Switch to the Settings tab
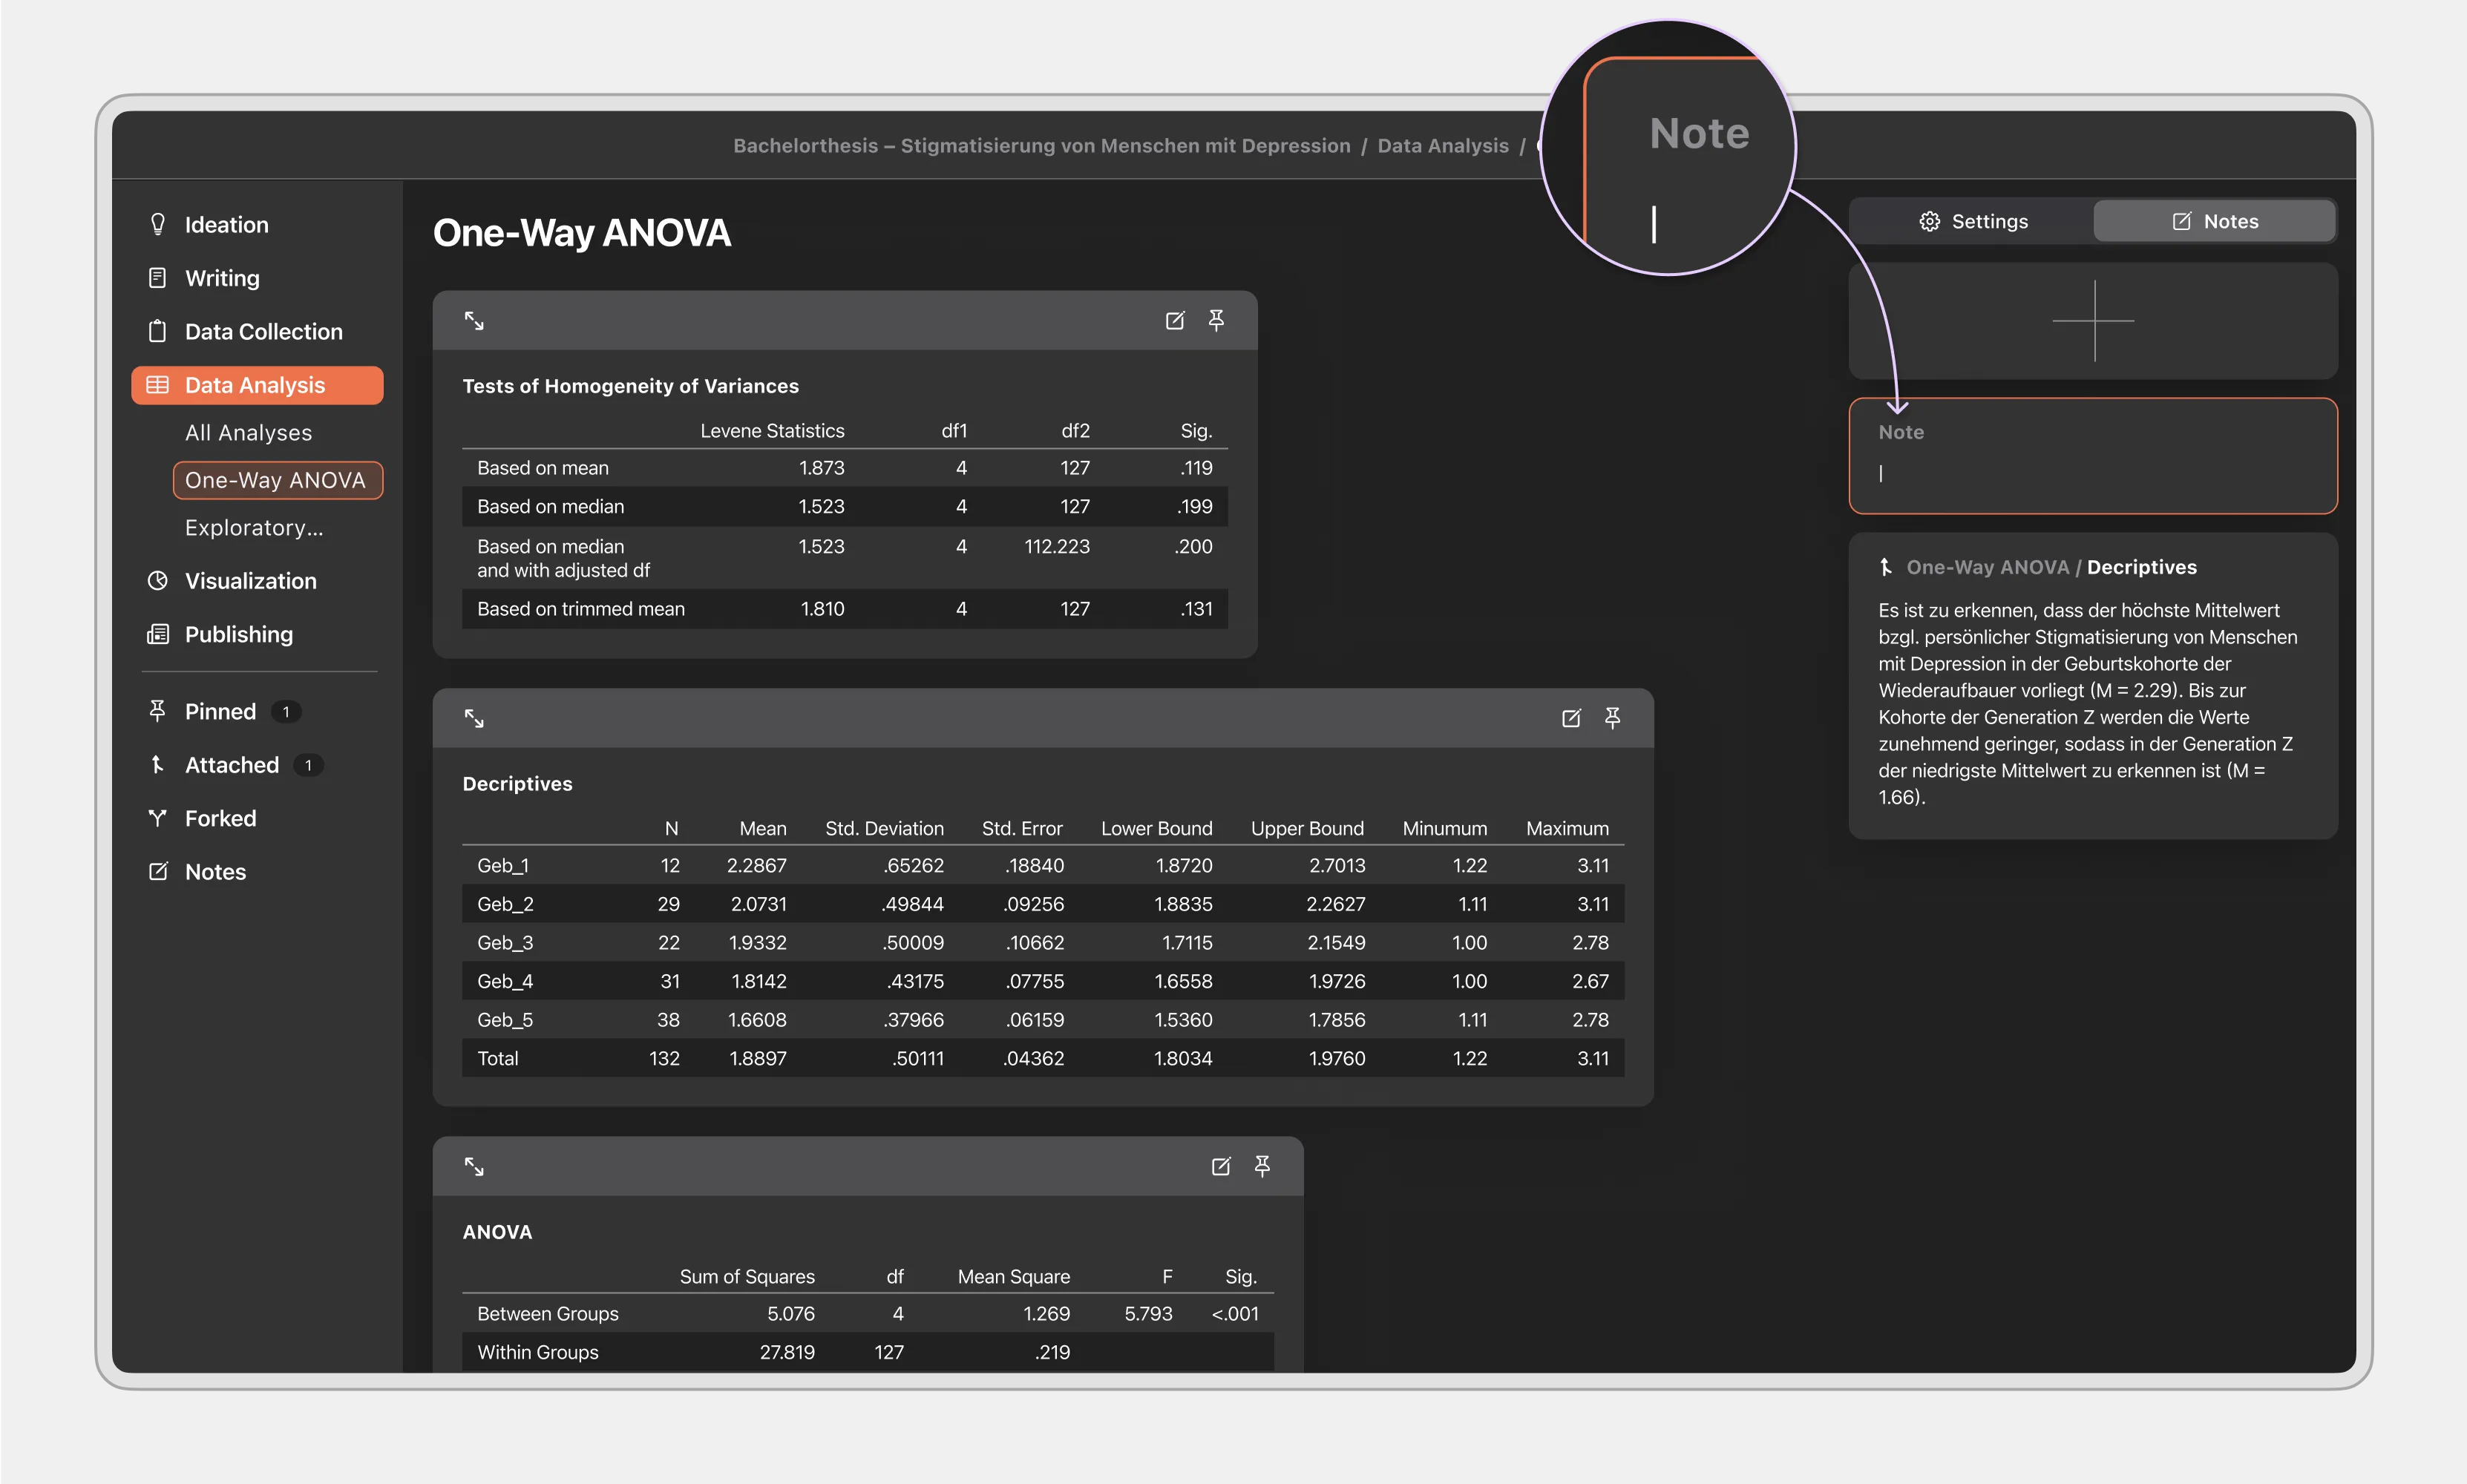Screen dimensions: 2467x1484 tap(1973, 221)
